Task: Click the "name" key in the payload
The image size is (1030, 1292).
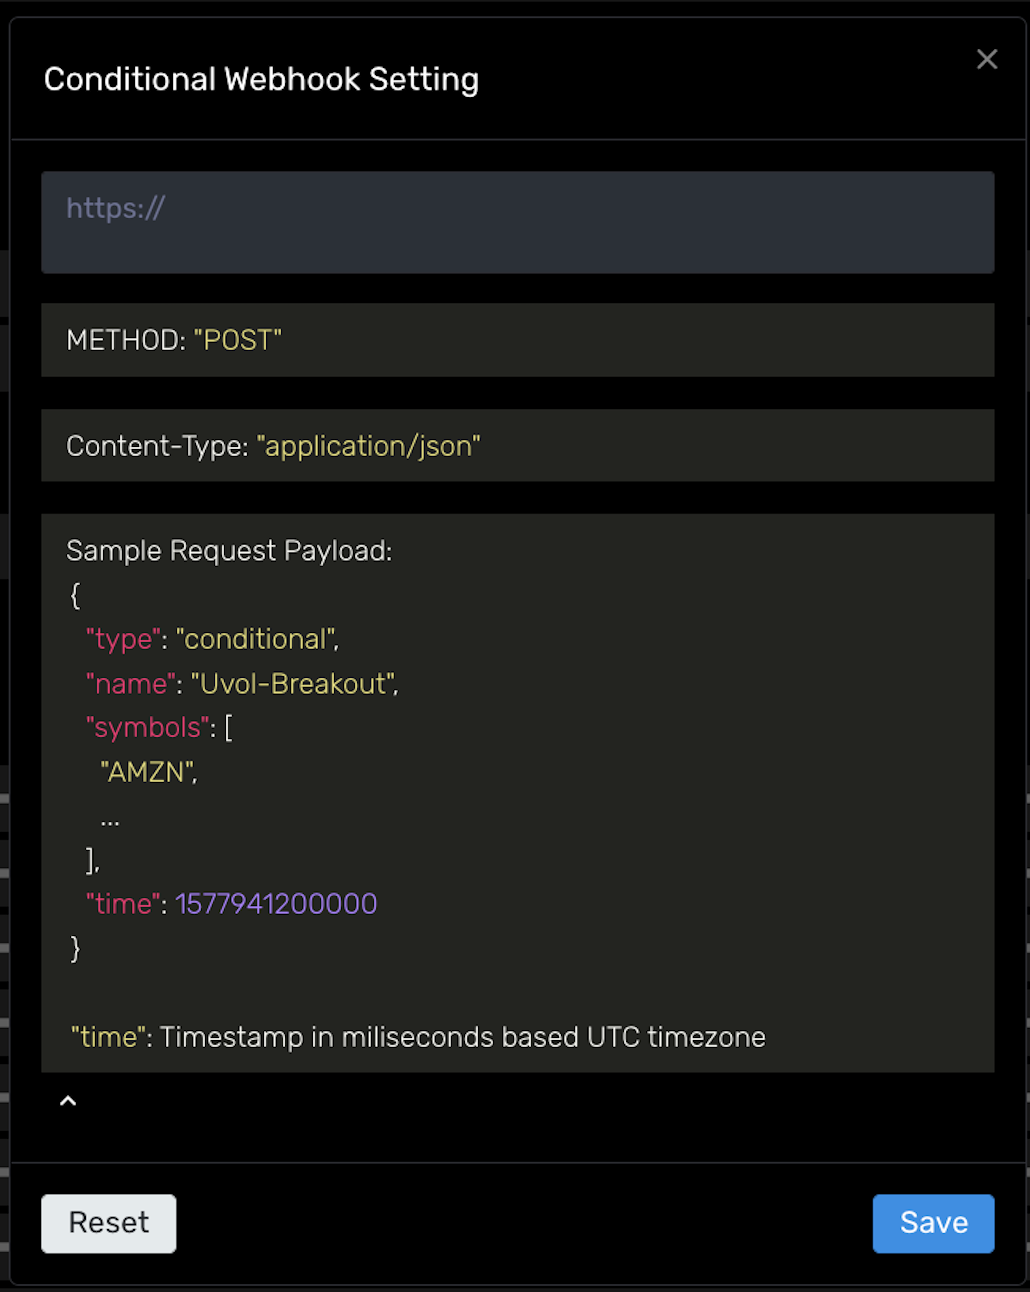Action: (130, 684)
